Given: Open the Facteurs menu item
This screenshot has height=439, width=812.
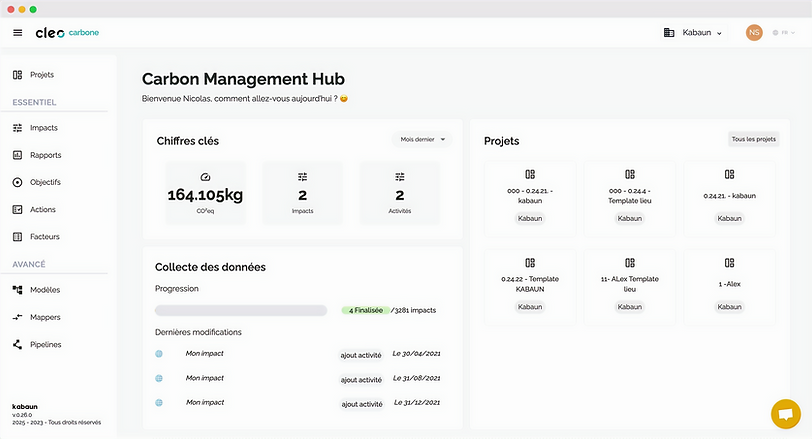Looking at the screenshot, I should [45, 237].
